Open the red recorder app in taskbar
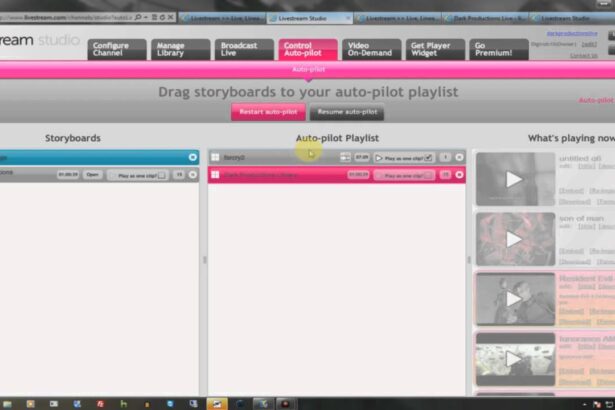The width and height of the screenshot is (615, 410). click(x=285, y=404)
